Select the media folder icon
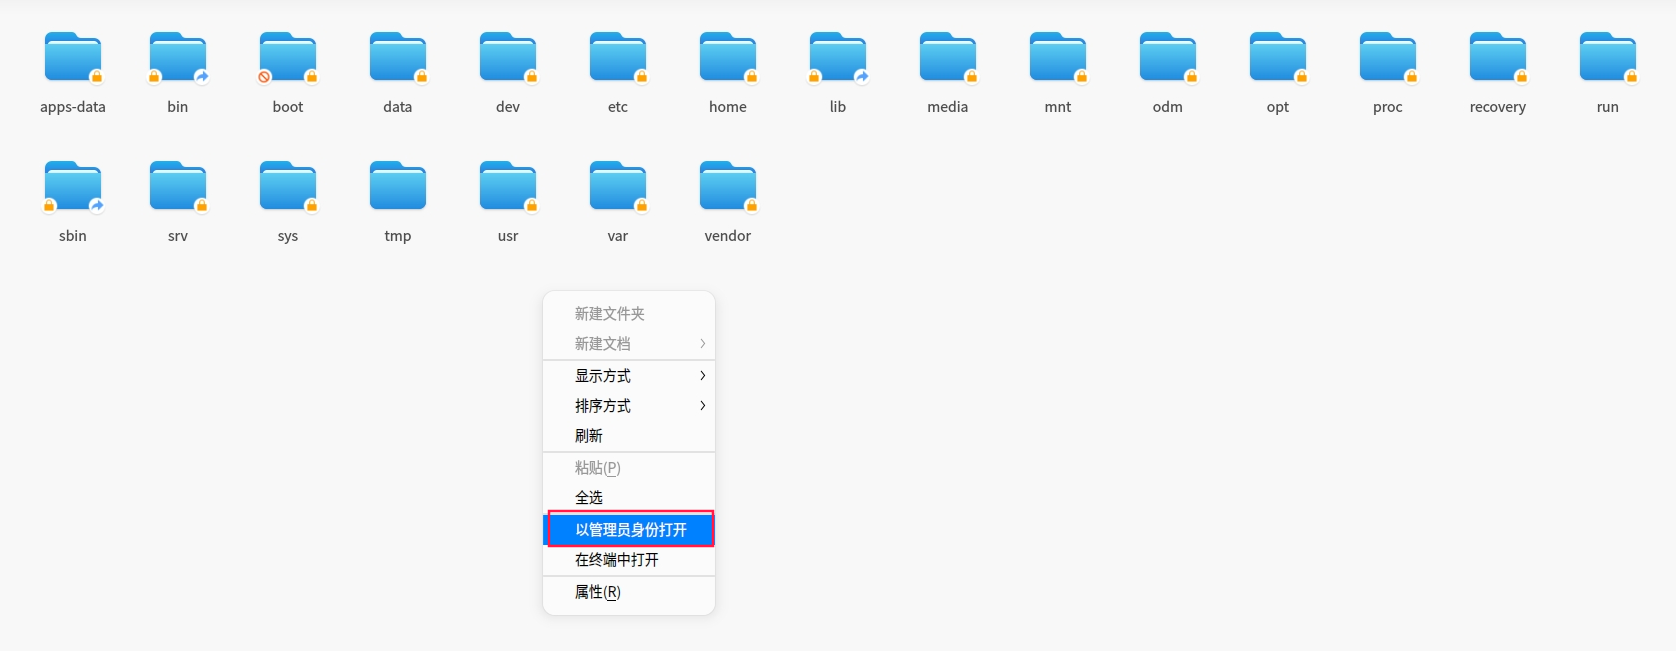Image resolution: width=1676 pixels, height=651 pixels. point(948,58)
